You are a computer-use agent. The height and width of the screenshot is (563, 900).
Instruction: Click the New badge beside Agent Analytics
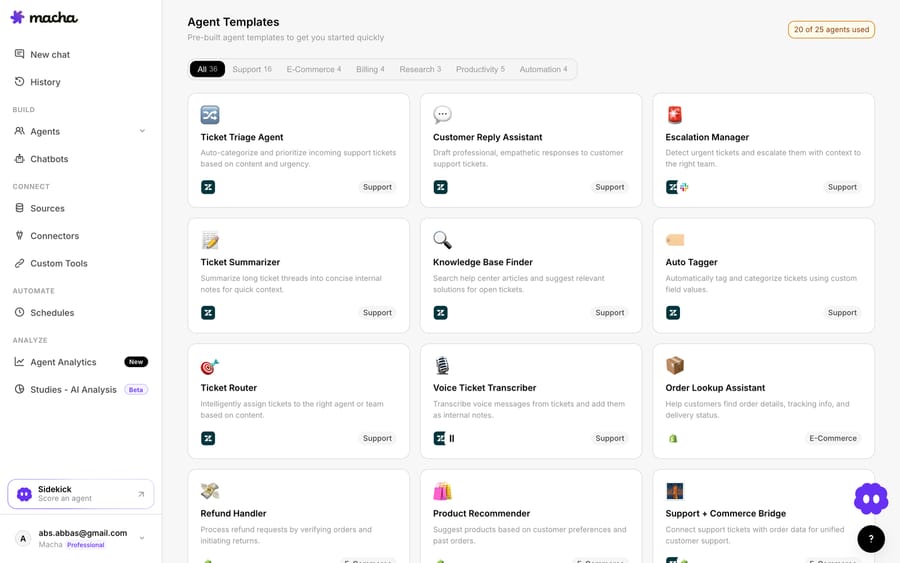point(136,362)
